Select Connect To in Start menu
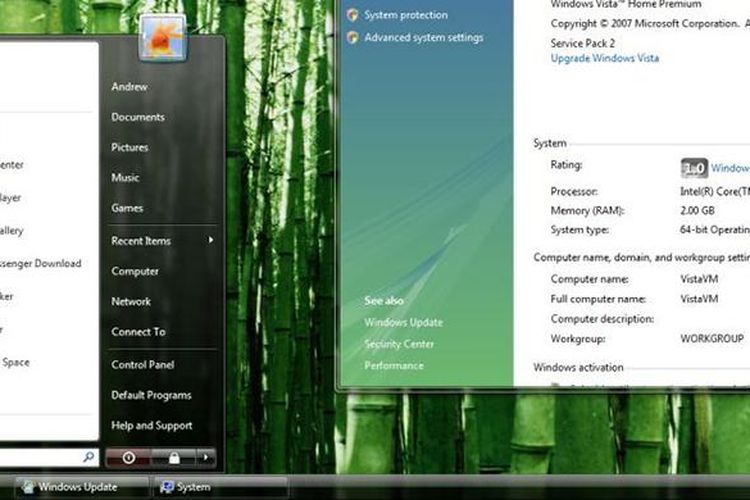Viewport: 750px width, 500px height. click(x=138, y=332)
